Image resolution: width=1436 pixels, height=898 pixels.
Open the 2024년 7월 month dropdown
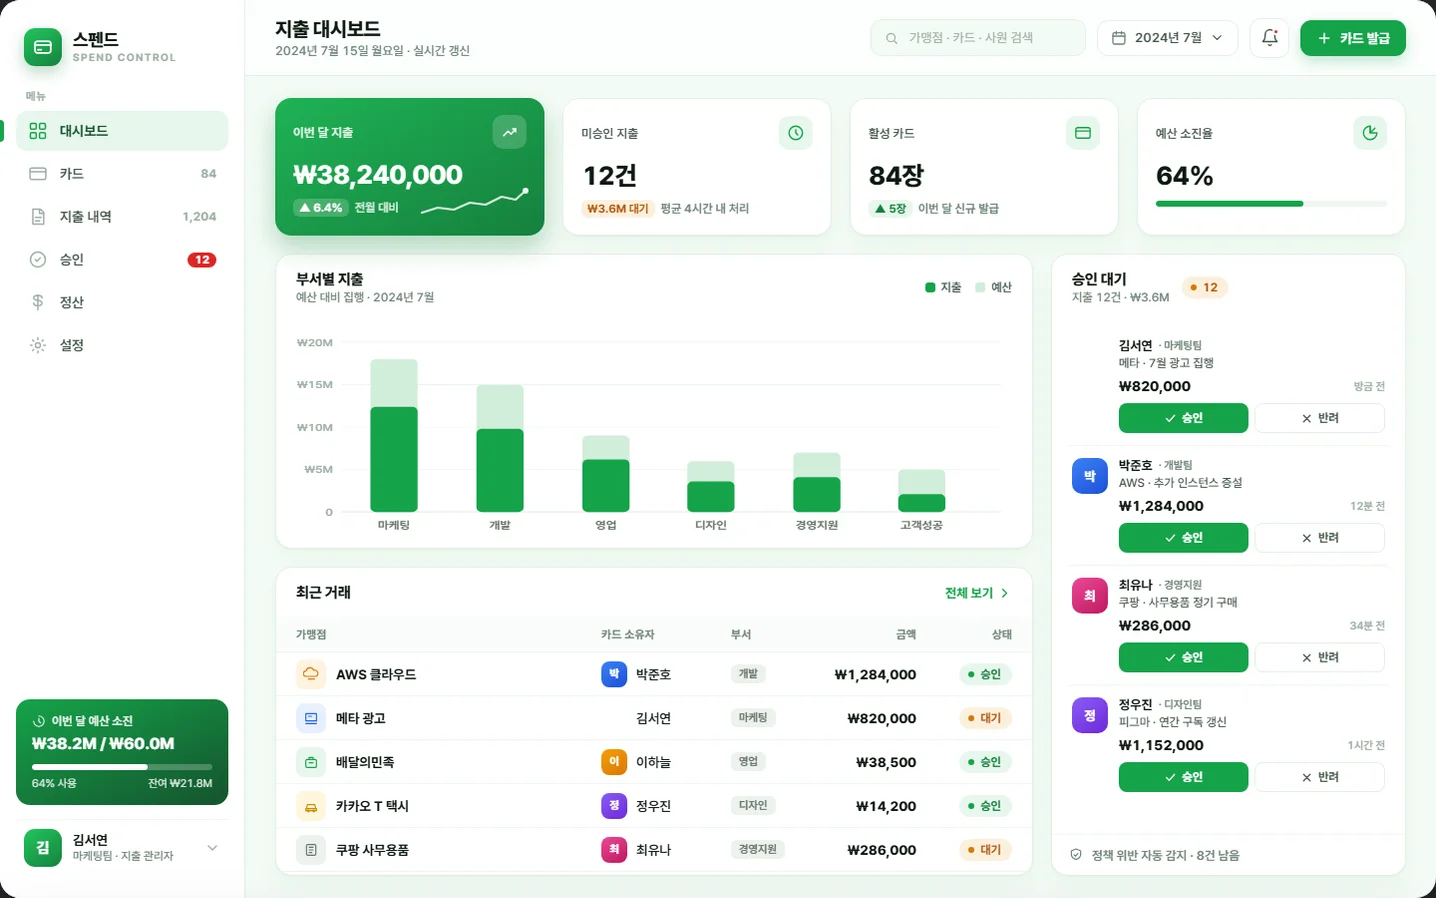[x=1167, y=38]
